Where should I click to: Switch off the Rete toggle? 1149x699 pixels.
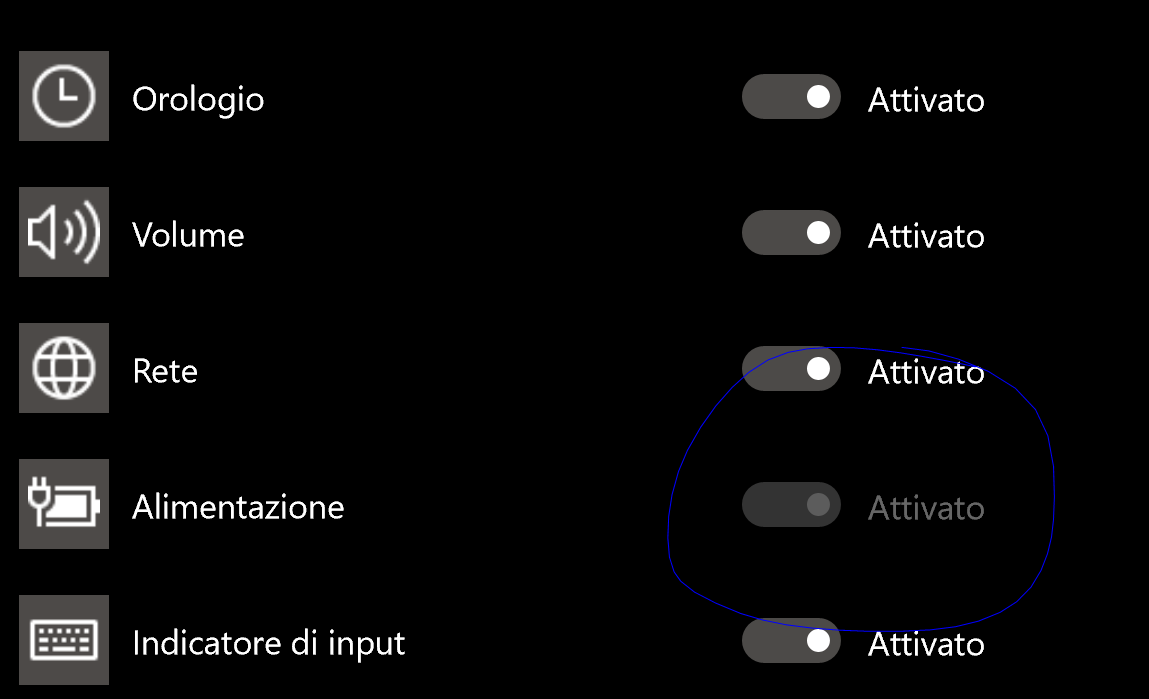[x=790, y=369]
